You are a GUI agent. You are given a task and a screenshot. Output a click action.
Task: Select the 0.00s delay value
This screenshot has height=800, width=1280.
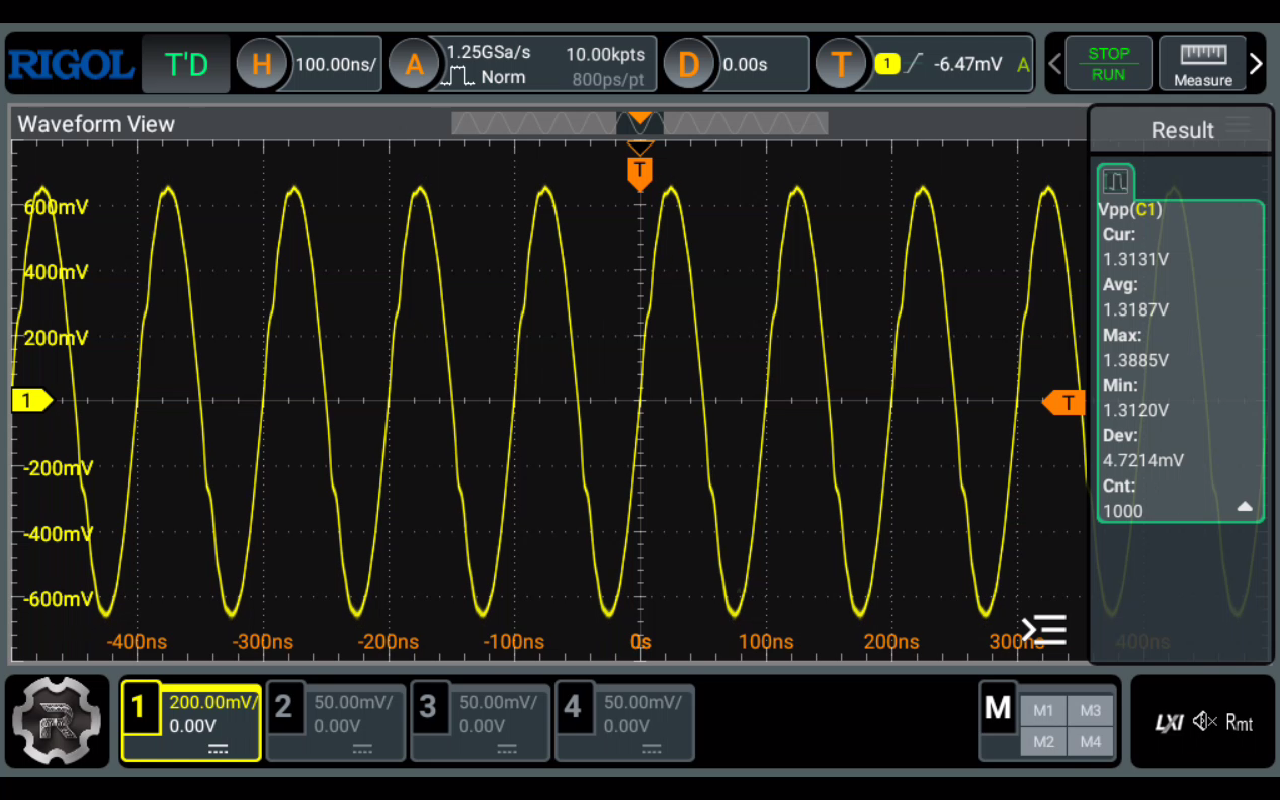[x=745, y=65]
